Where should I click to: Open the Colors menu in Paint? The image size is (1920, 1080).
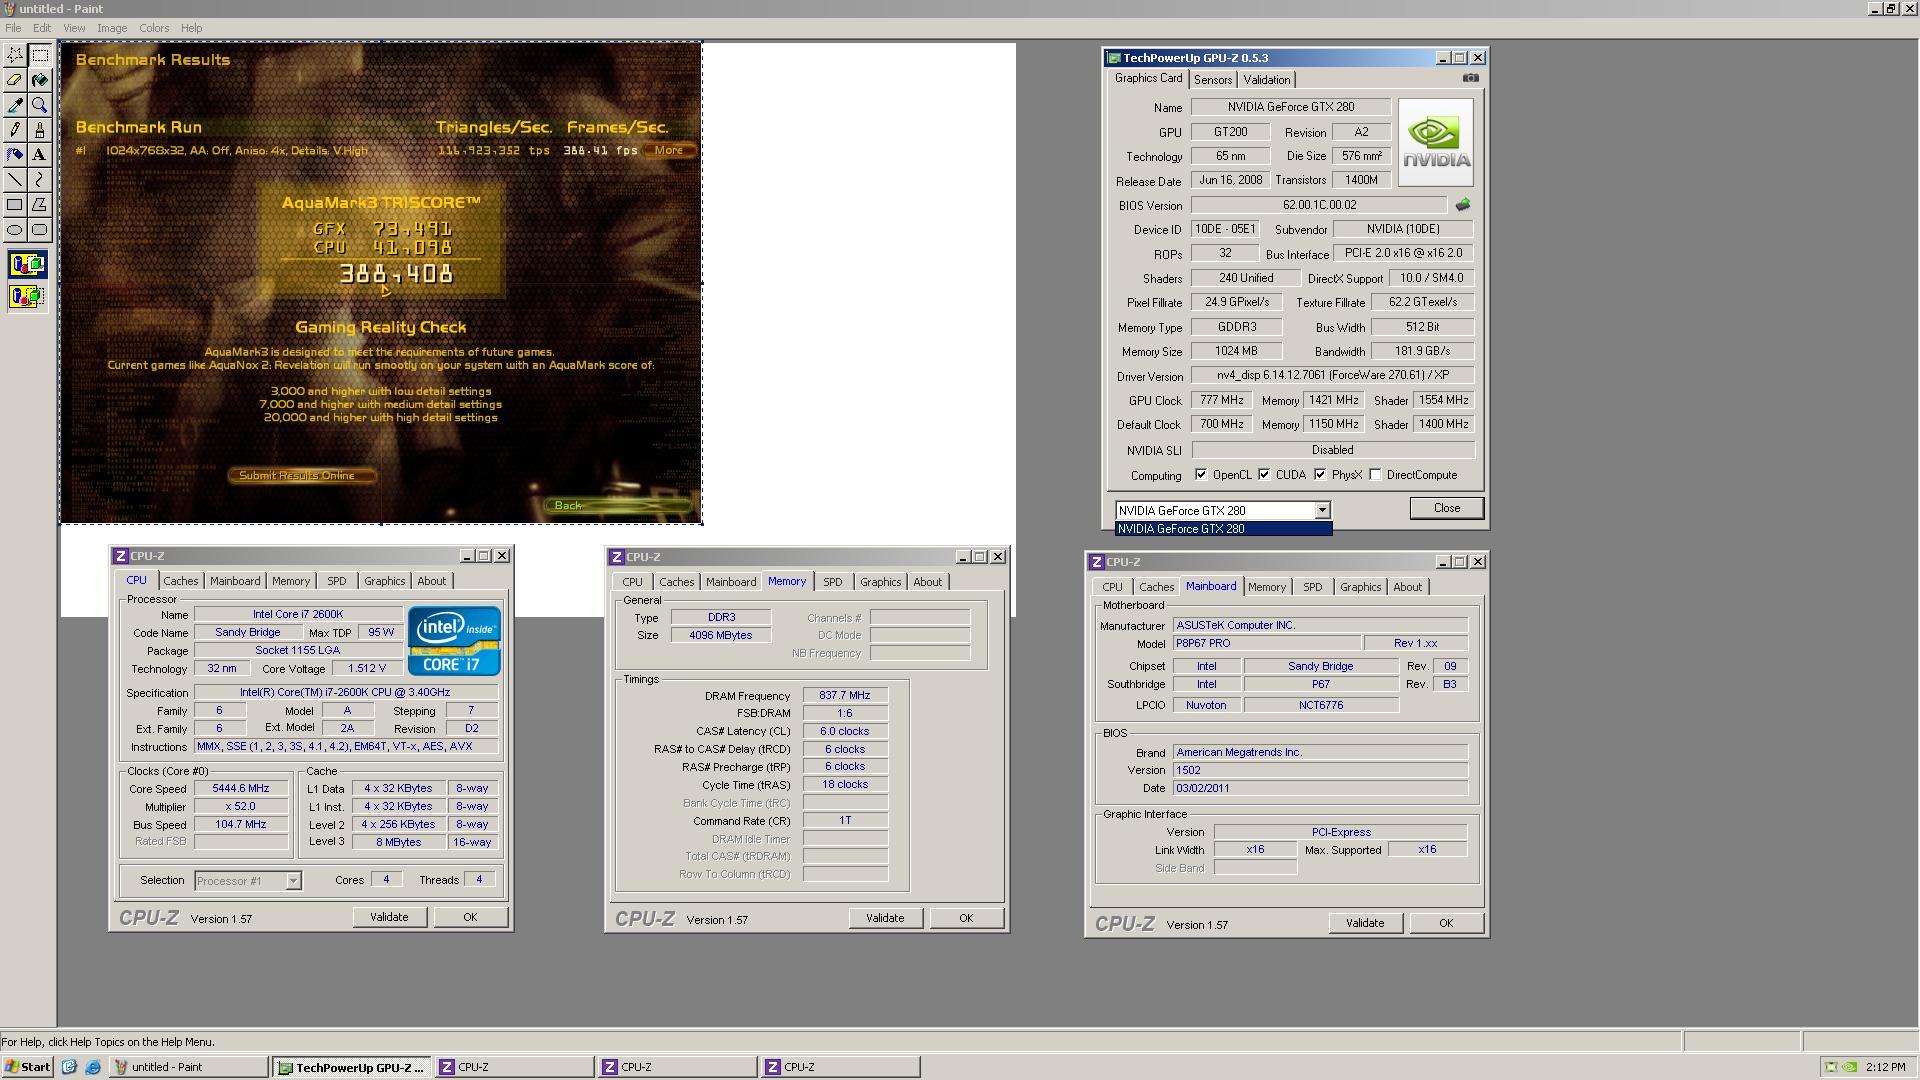(154, 28)
